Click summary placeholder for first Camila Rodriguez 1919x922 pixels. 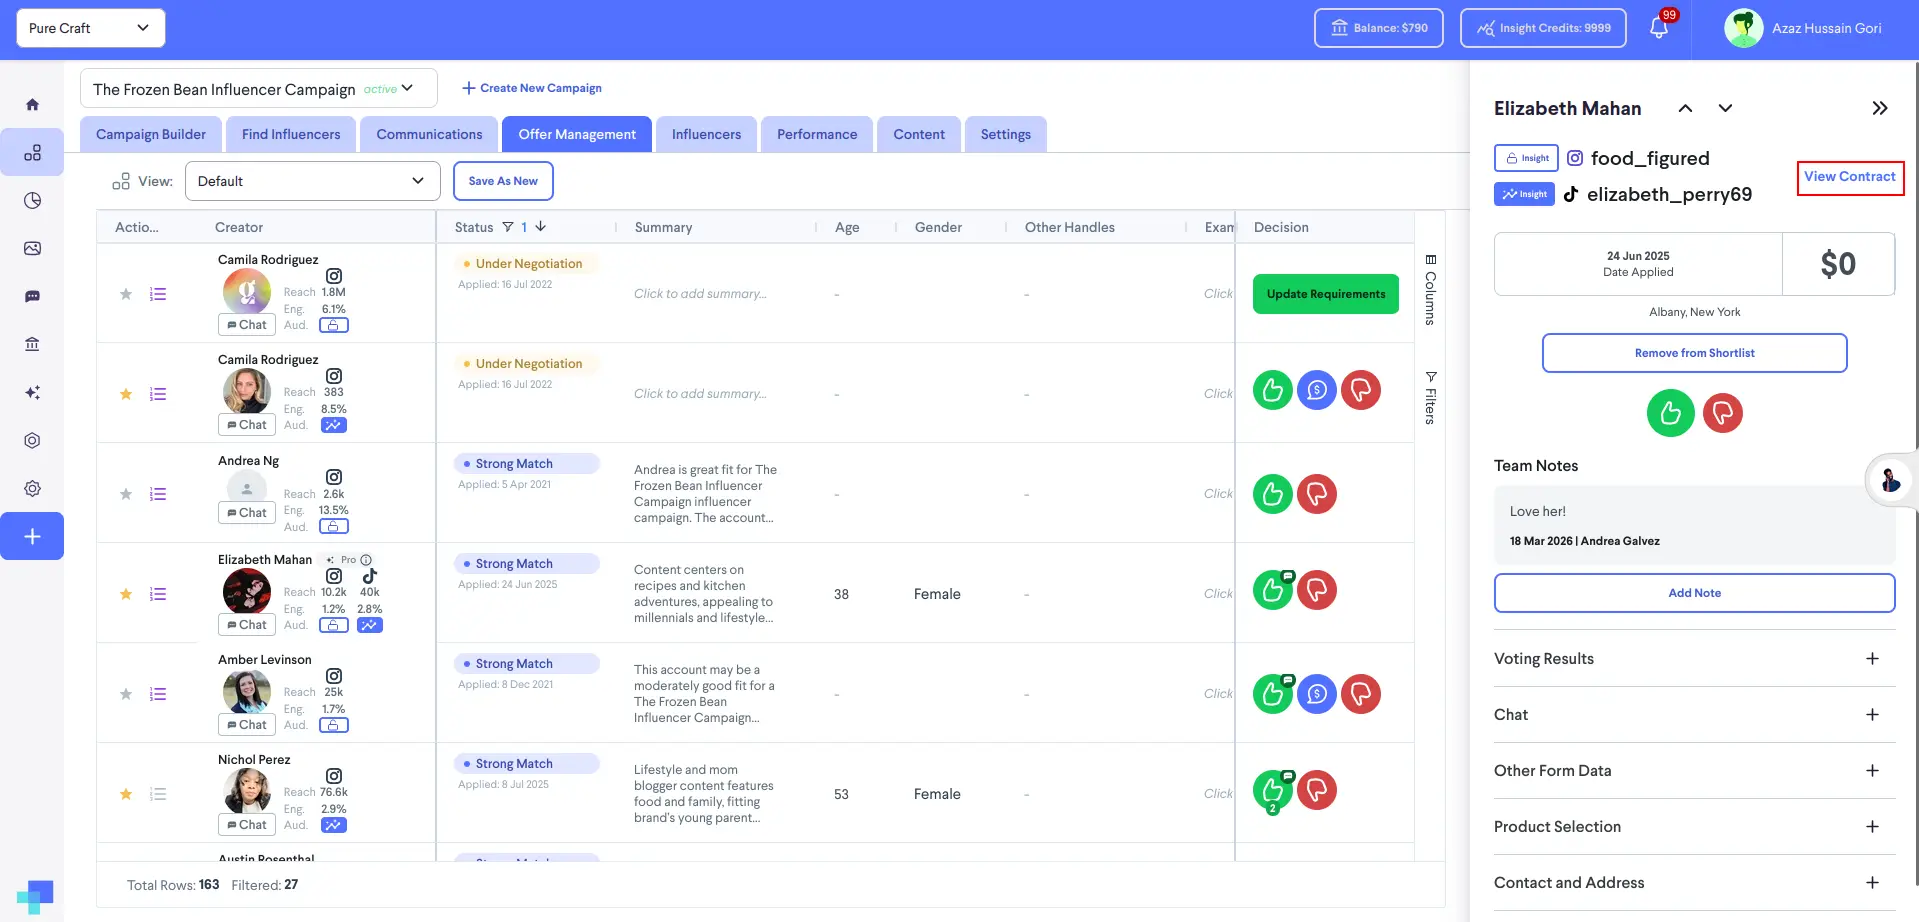coord(700,294)
